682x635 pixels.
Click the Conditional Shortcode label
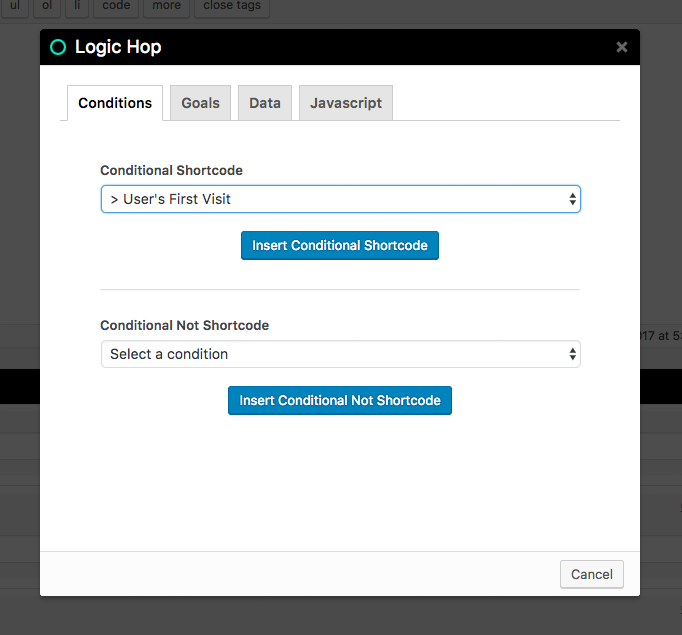point(171,170)
